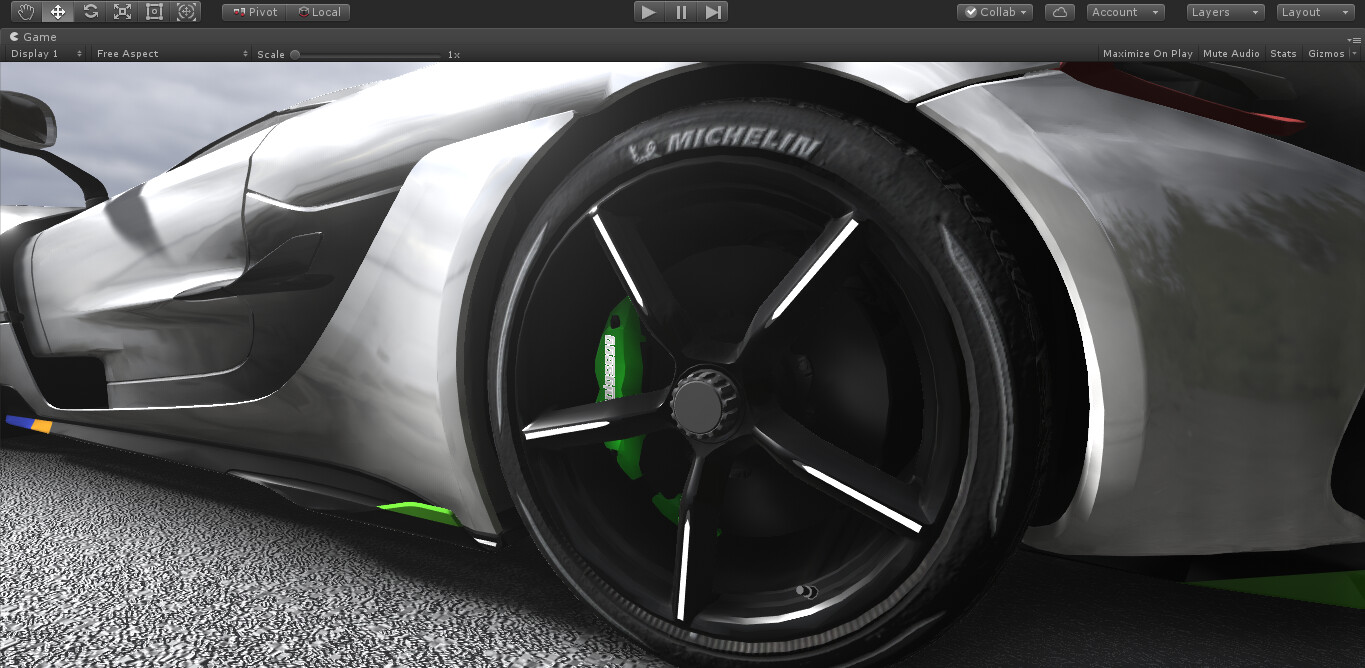
Task: Toggle Local/Global handle rotation
Action: click(x=318, y=12)
